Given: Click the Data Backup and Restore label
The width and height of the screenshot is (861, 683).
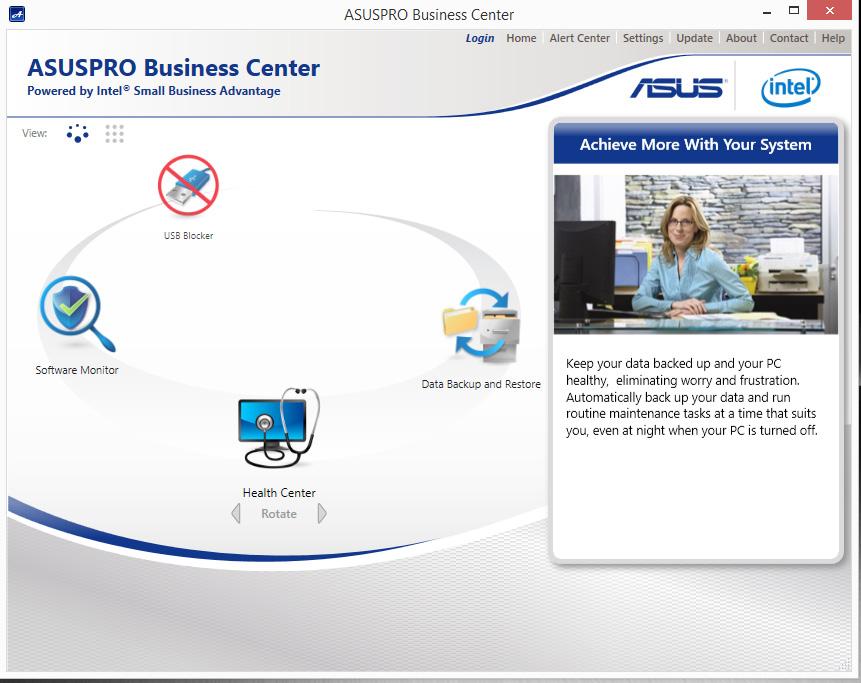Looking at the screenshot, I should click(481, 384).
